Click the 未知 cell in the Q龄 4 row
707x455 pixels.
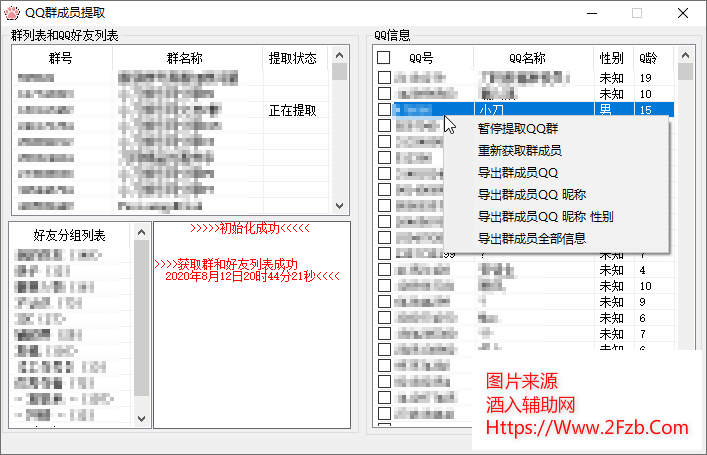tap(613, 270)
